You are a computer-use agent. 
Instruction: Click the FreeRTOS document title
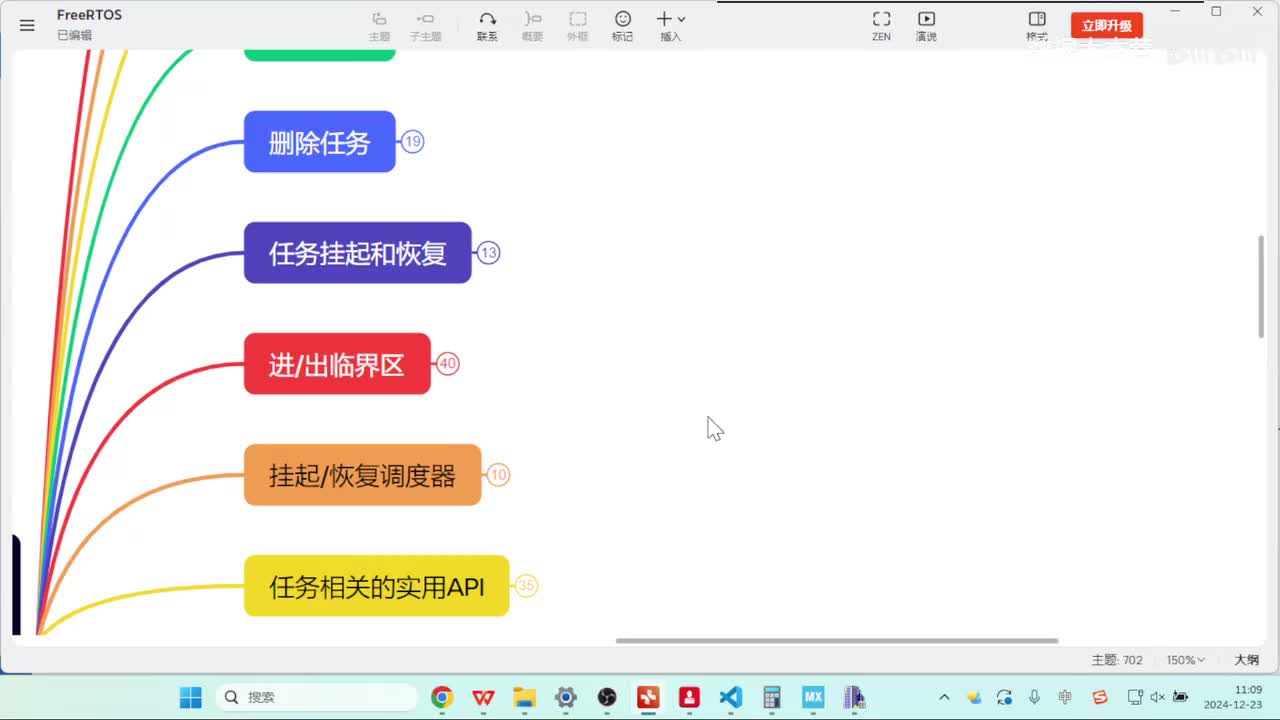pyautogui.click(x=89, y=15)
